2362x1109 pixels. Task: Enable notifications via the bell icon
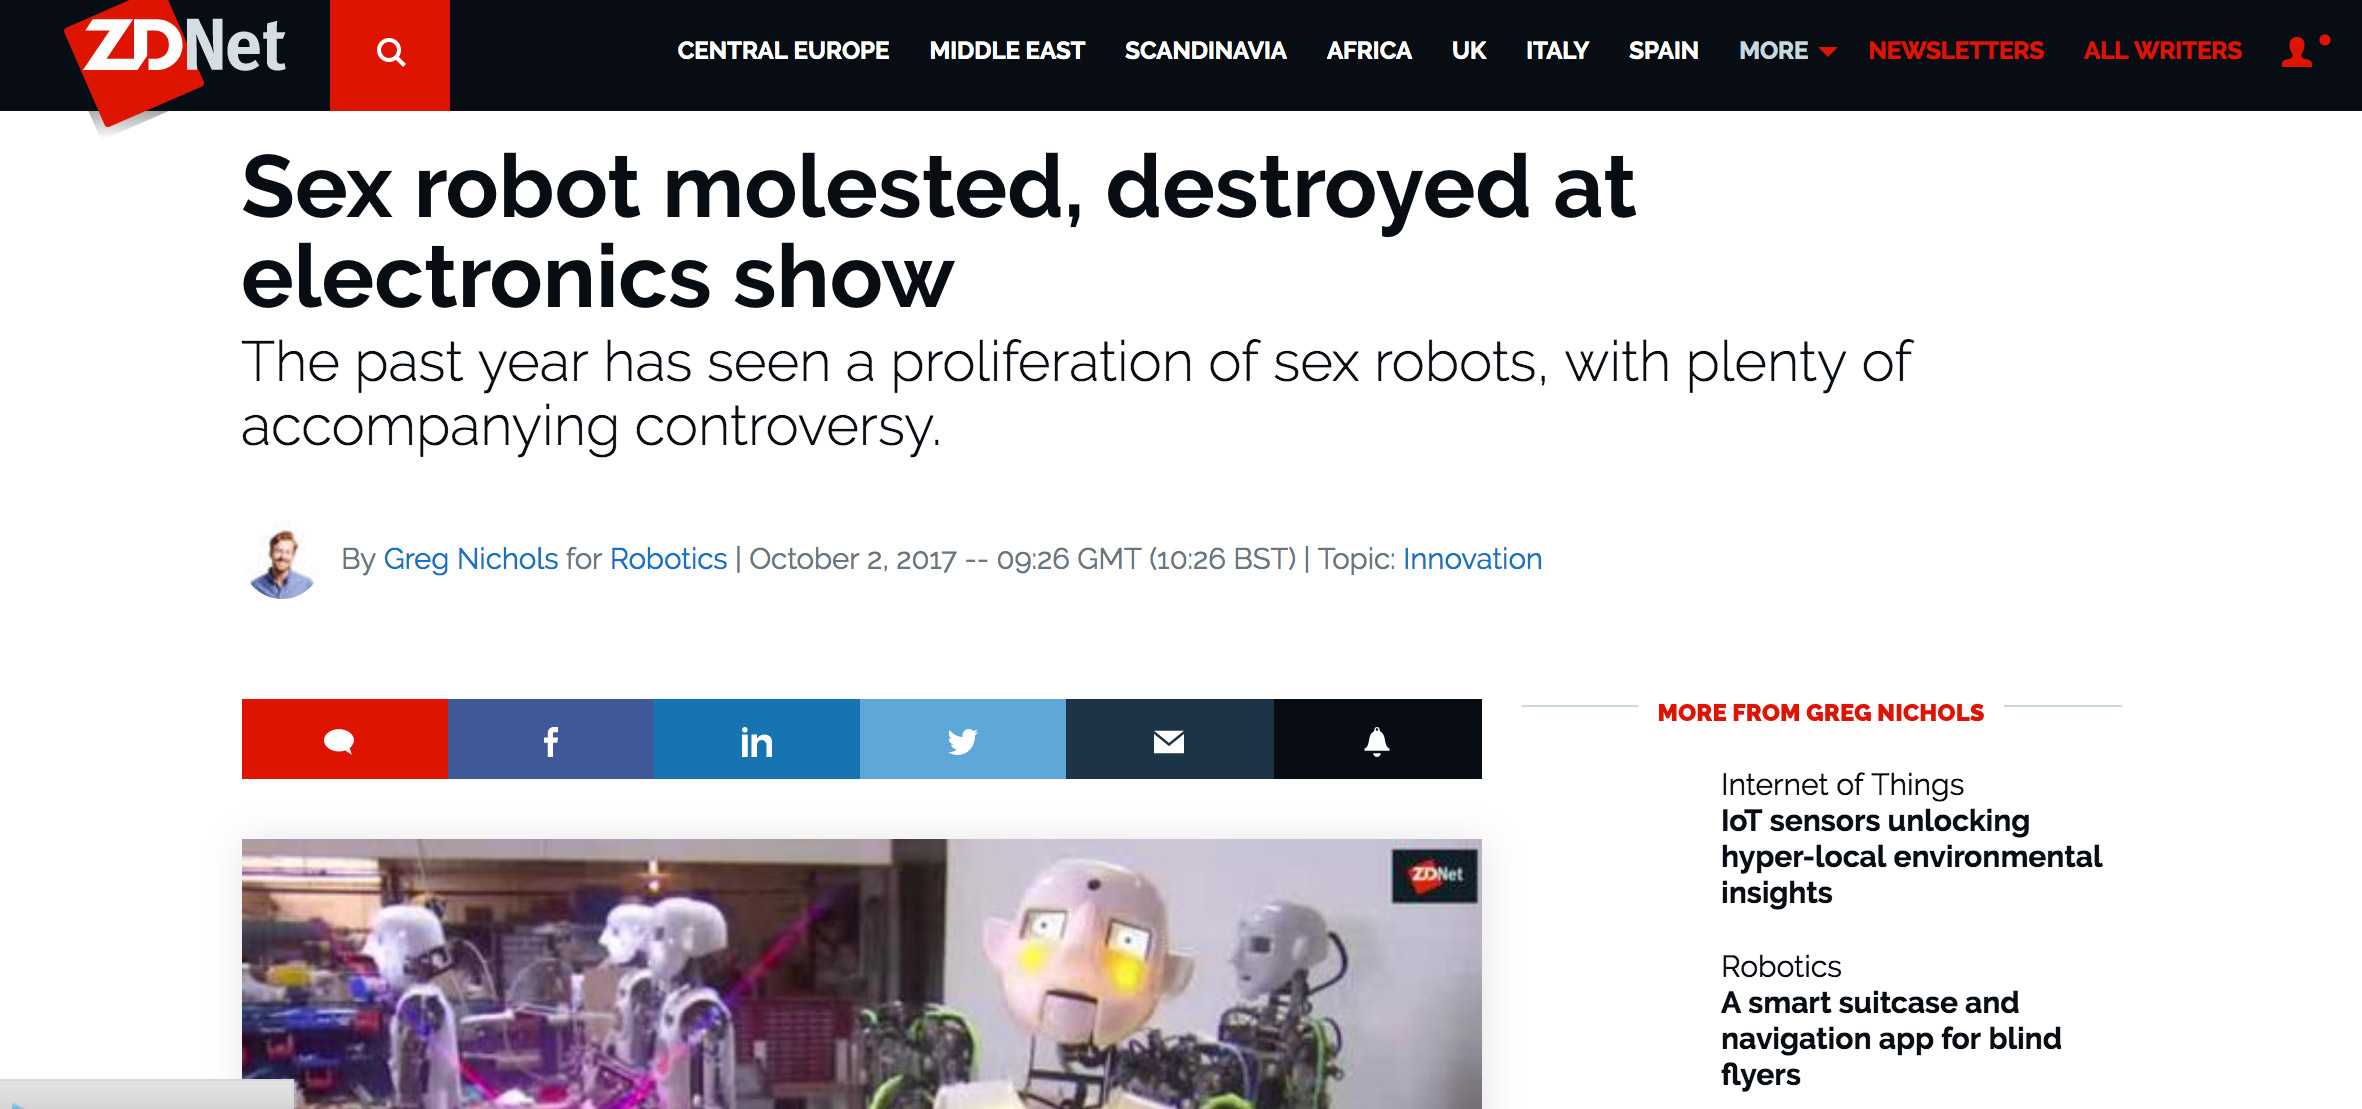coord(1377,739)
